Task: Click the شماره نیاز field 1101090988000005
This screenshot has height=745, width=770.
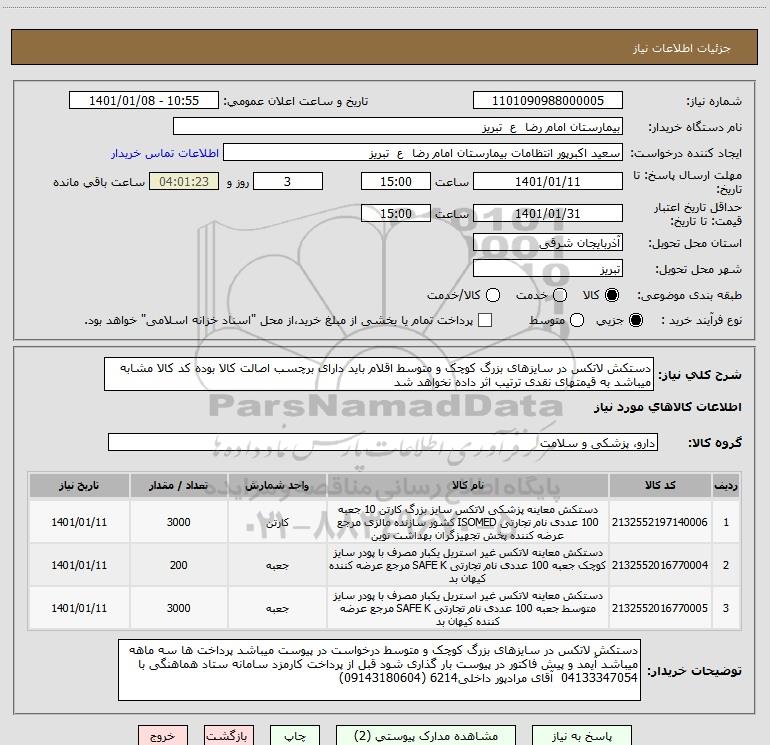Action: coord(548,101)
